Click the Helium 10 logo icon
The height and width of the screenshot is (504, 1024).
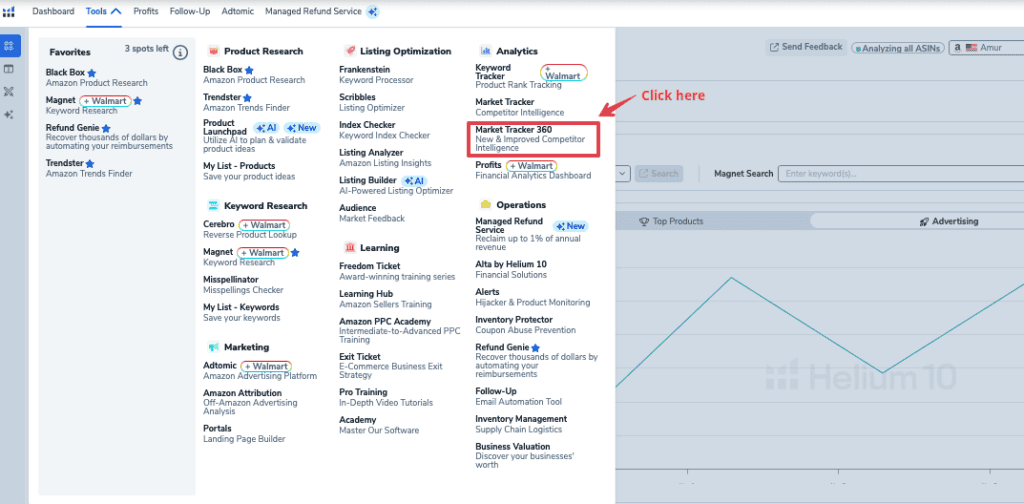9,12
